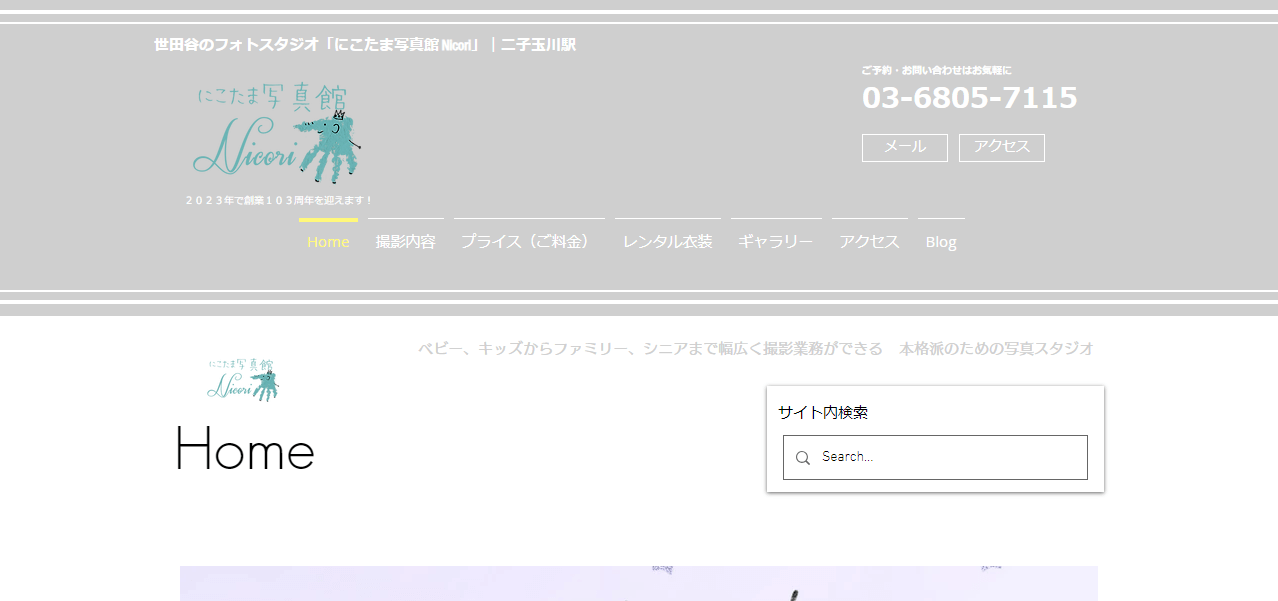Click the ベビー、キッズからファミリー tagline text

pyautogui.click(x=755, y=349)
